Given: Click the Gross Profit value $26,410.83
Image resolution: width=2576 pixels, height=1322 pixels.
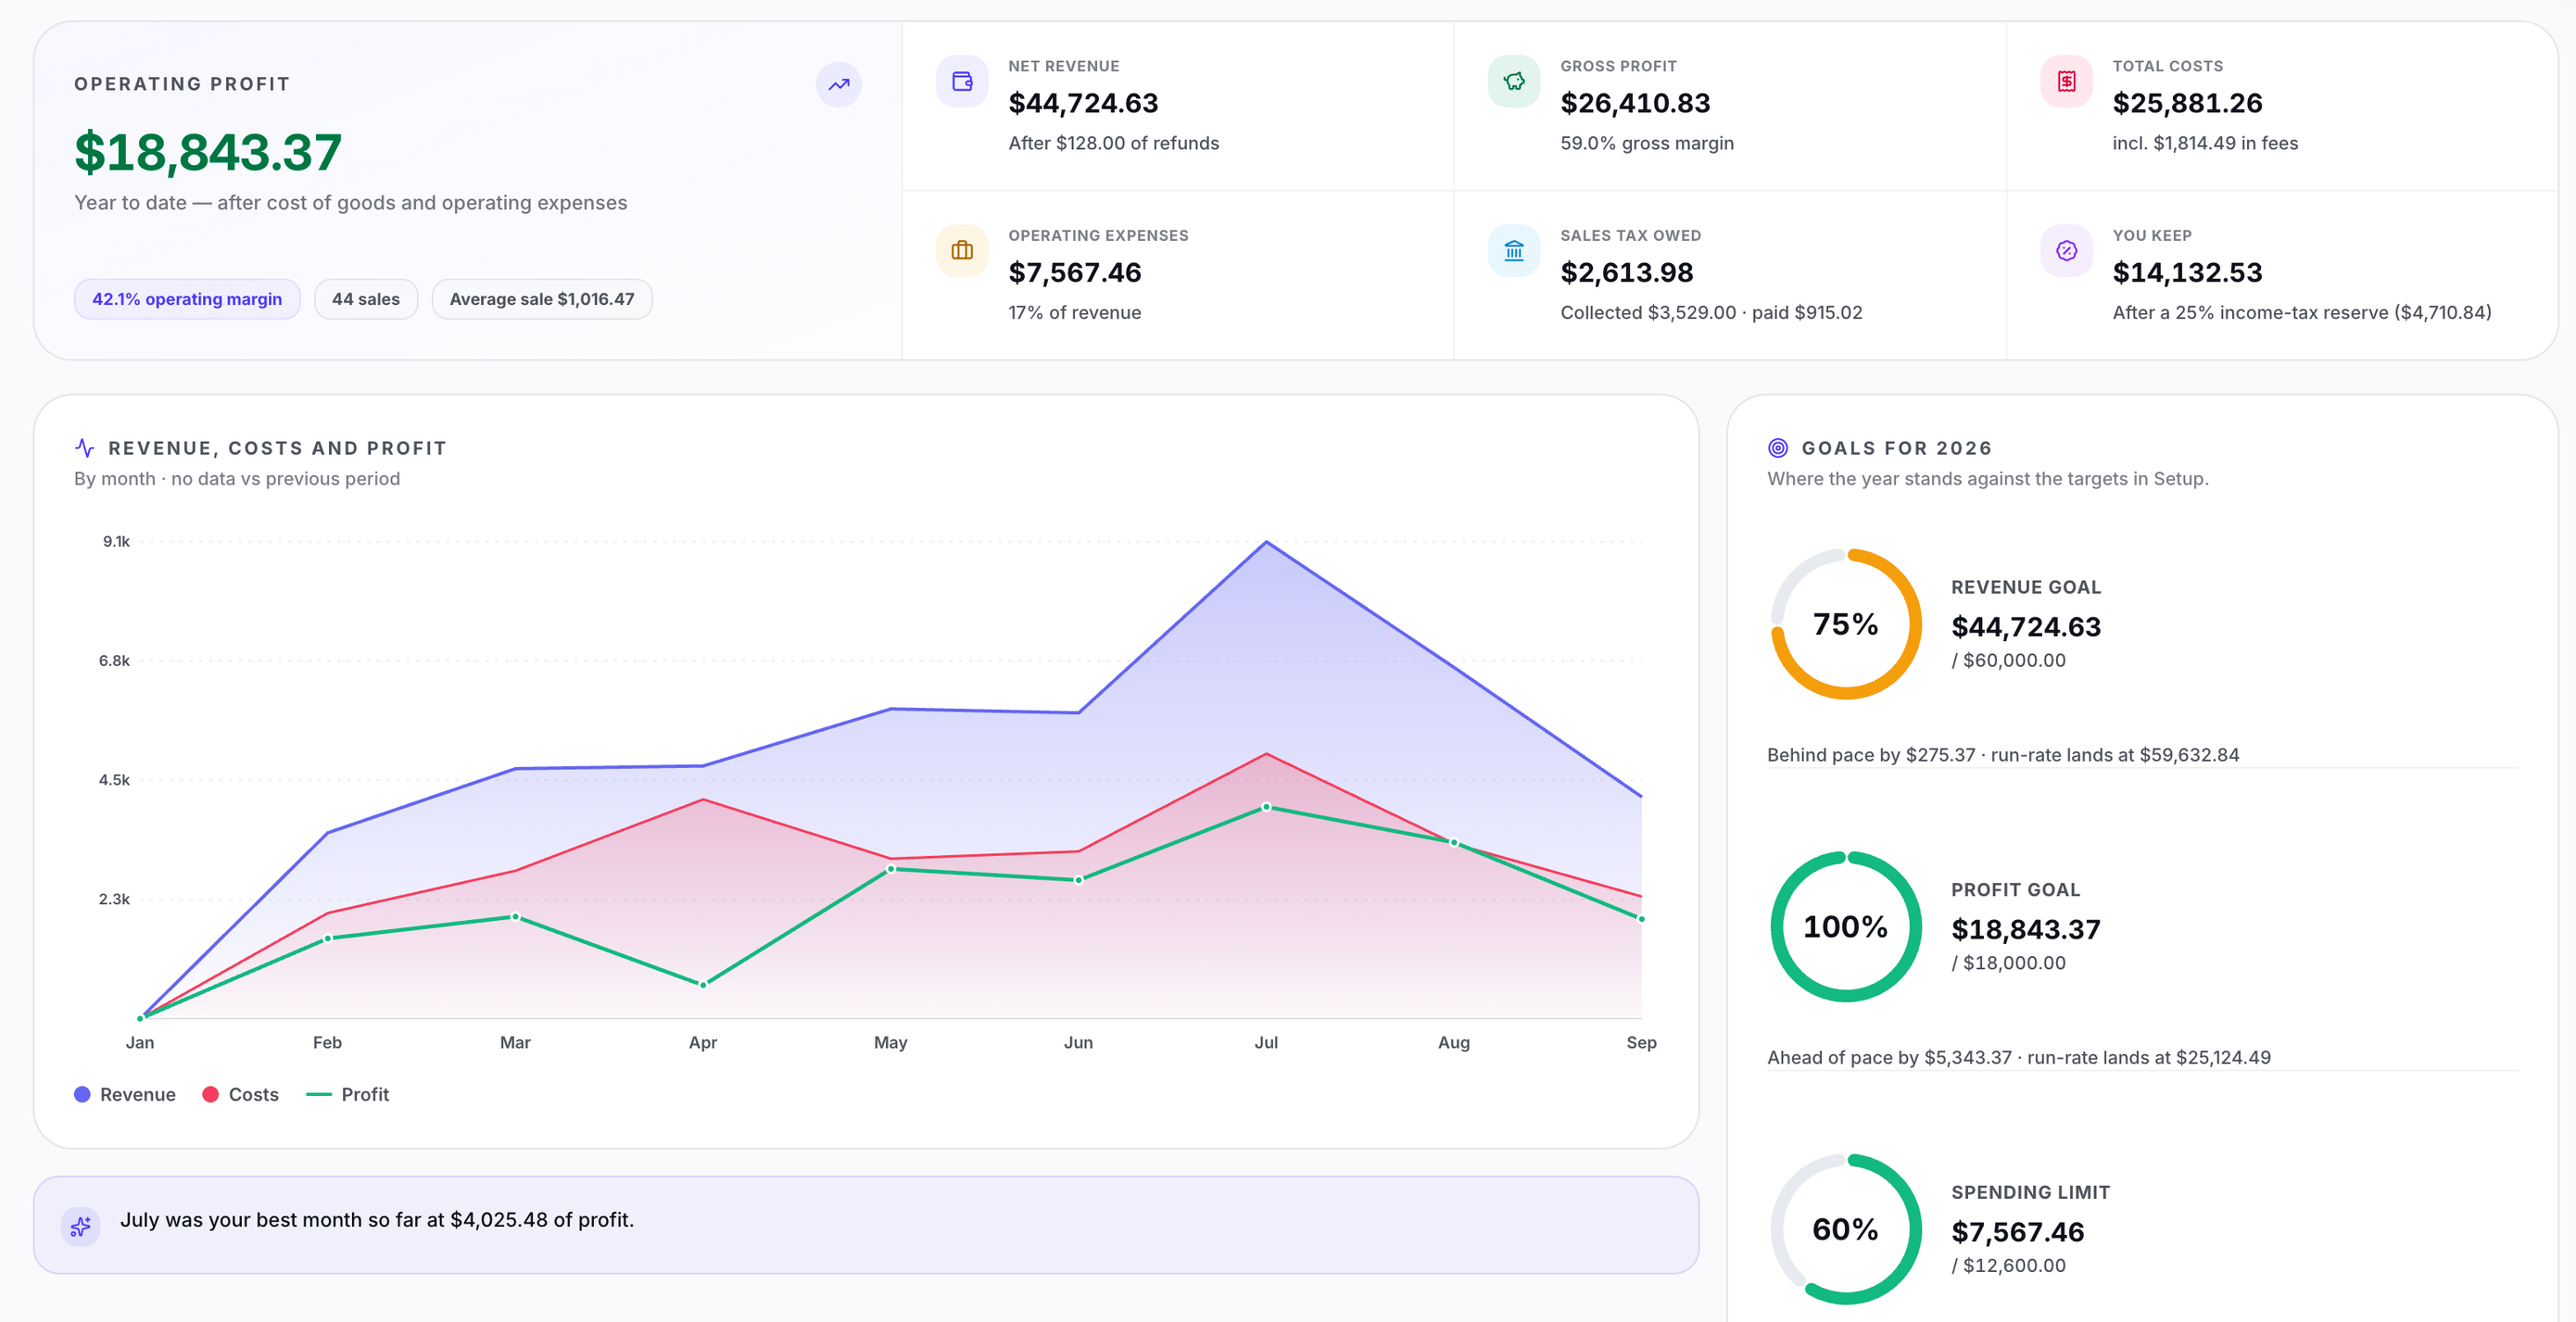Looking at the screenshot, I should [x=1635, y=103].
